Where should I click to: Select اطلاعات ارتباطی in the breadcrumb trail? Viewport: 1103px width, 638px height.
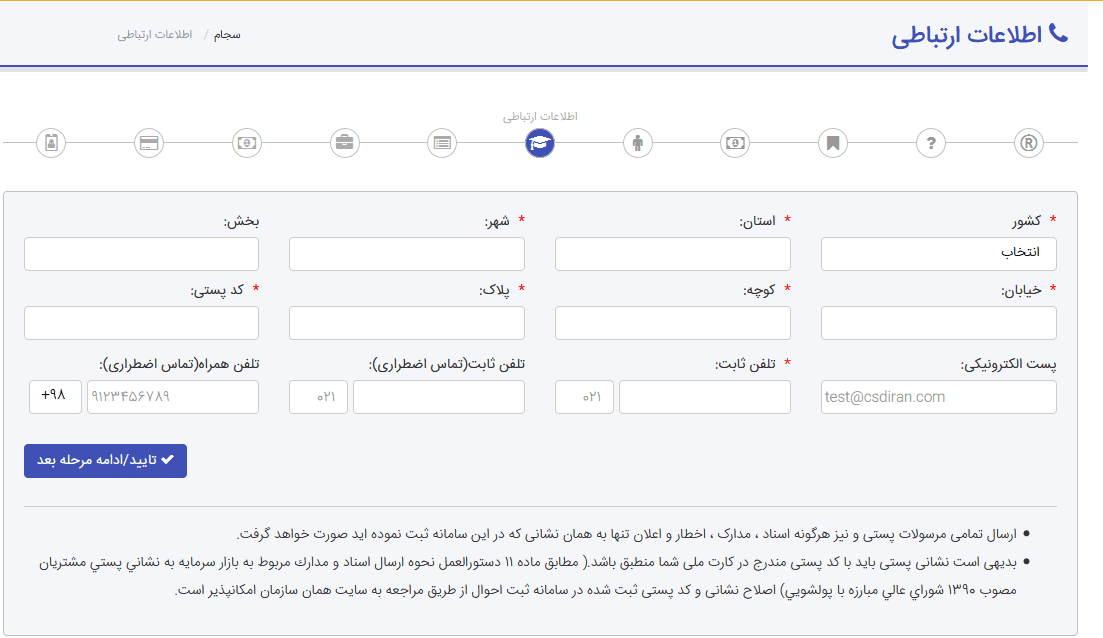tap(152, 33)
